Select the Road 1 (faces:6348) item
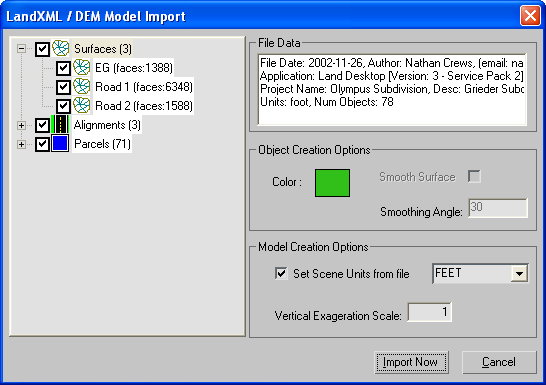This screenshot has width=546, height=385. pyautogui.click(x=143, y=87)
